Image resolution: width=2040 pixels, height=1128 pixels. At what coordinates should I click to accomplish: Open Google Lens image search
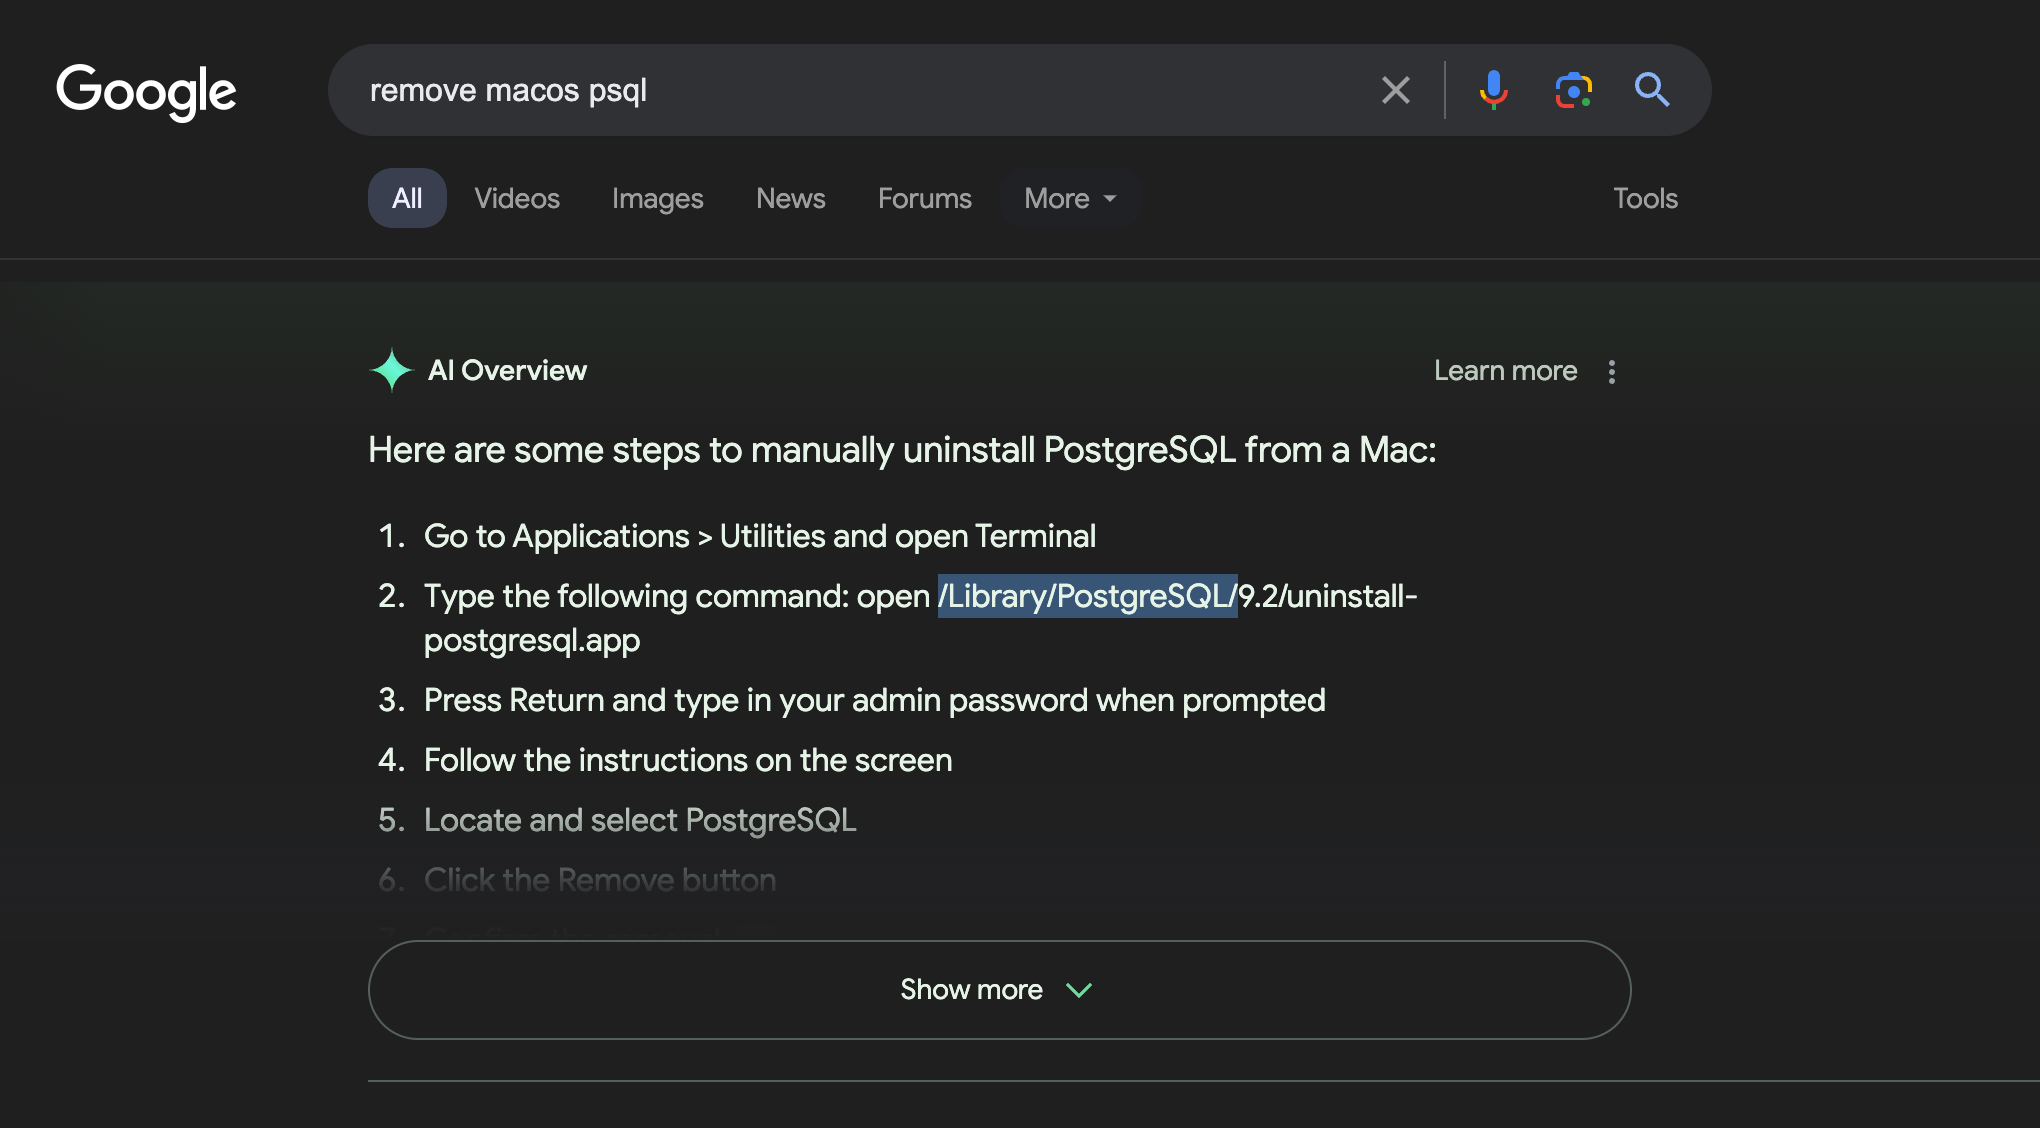tap(1573, 90)
